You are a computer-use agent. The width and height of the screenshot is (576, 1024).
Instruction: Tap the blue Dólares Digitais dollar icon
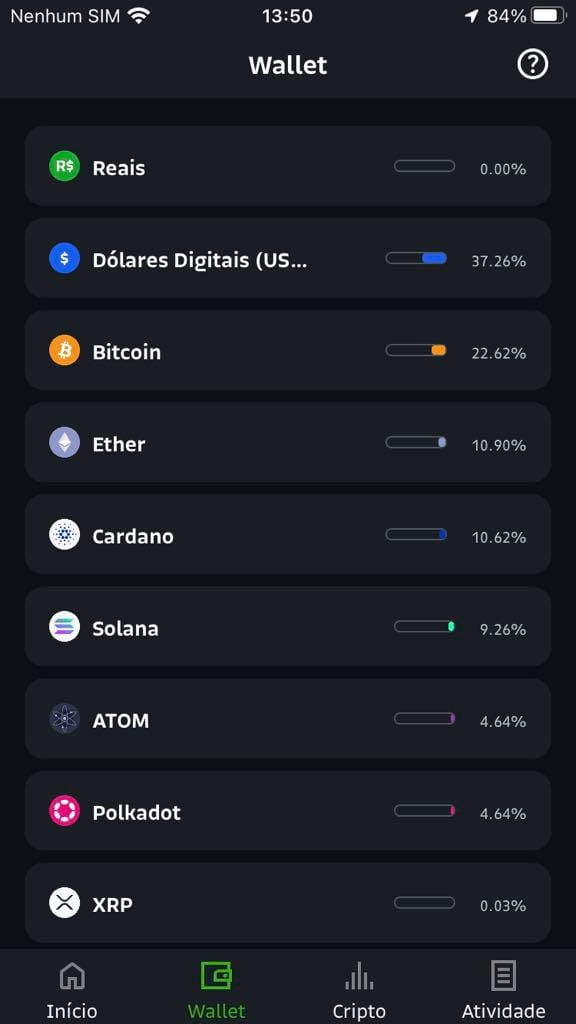[x=65, y=258]
